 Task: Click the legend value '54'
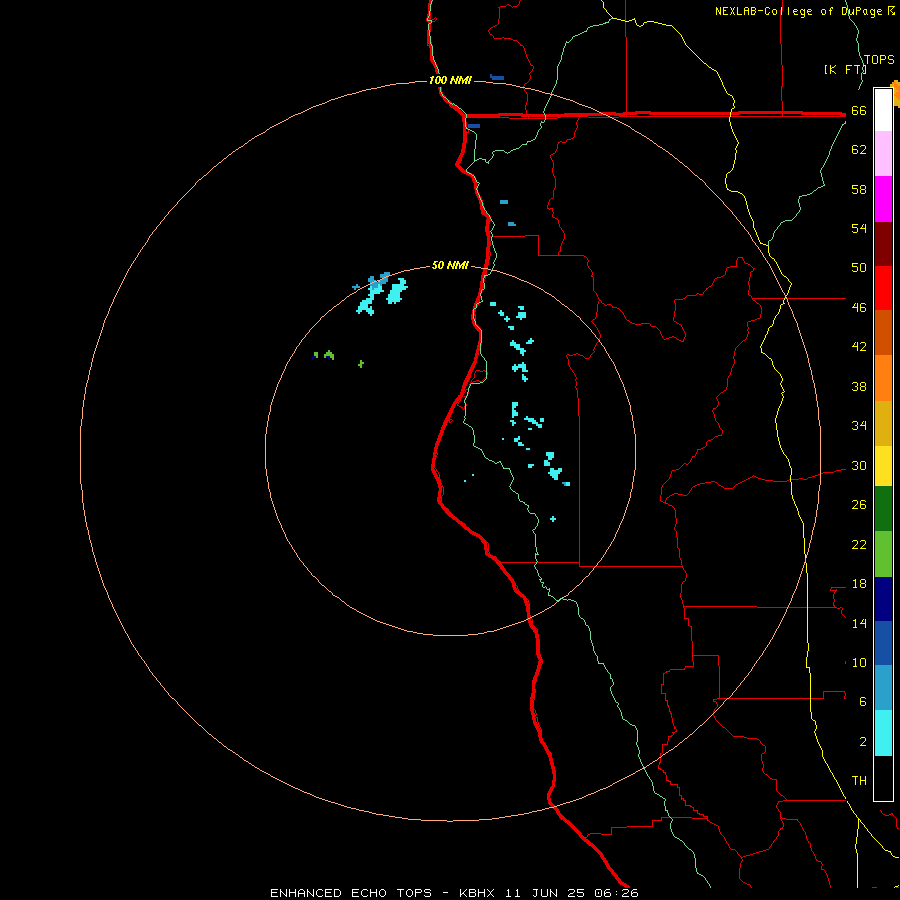click(x=859, y=228)
